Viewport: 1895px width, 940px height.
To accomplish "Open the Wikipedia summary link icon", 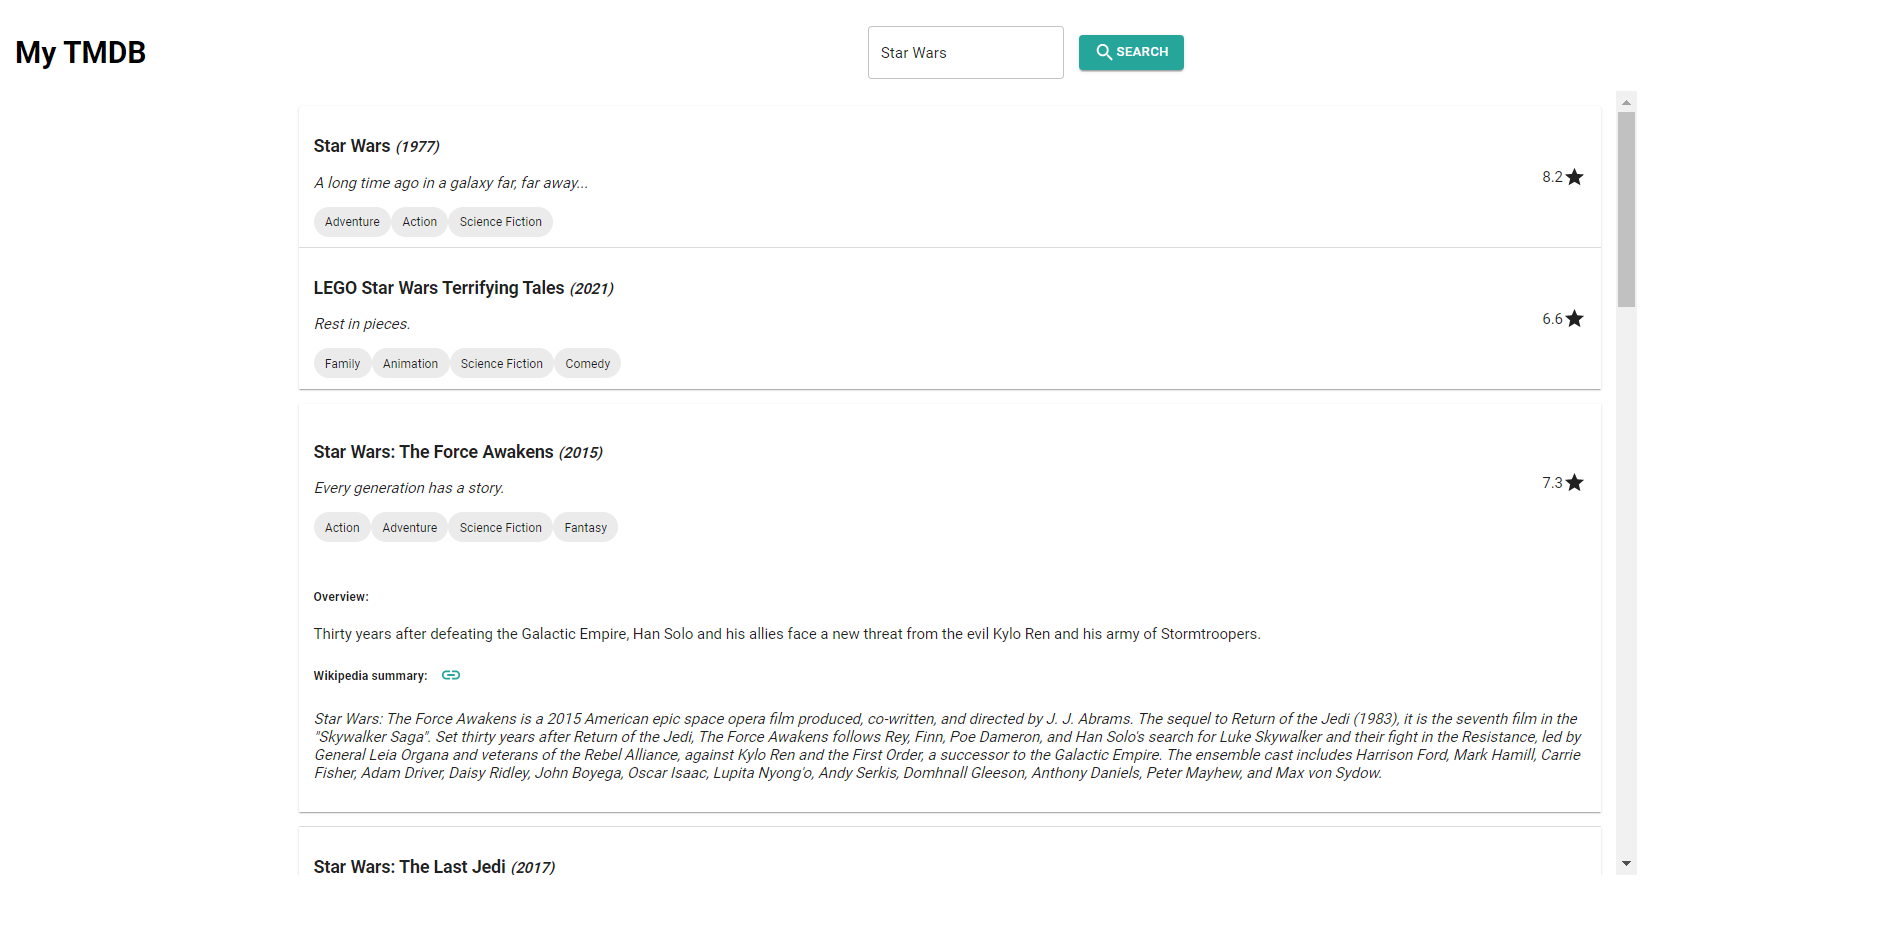I will coord(451,675).
